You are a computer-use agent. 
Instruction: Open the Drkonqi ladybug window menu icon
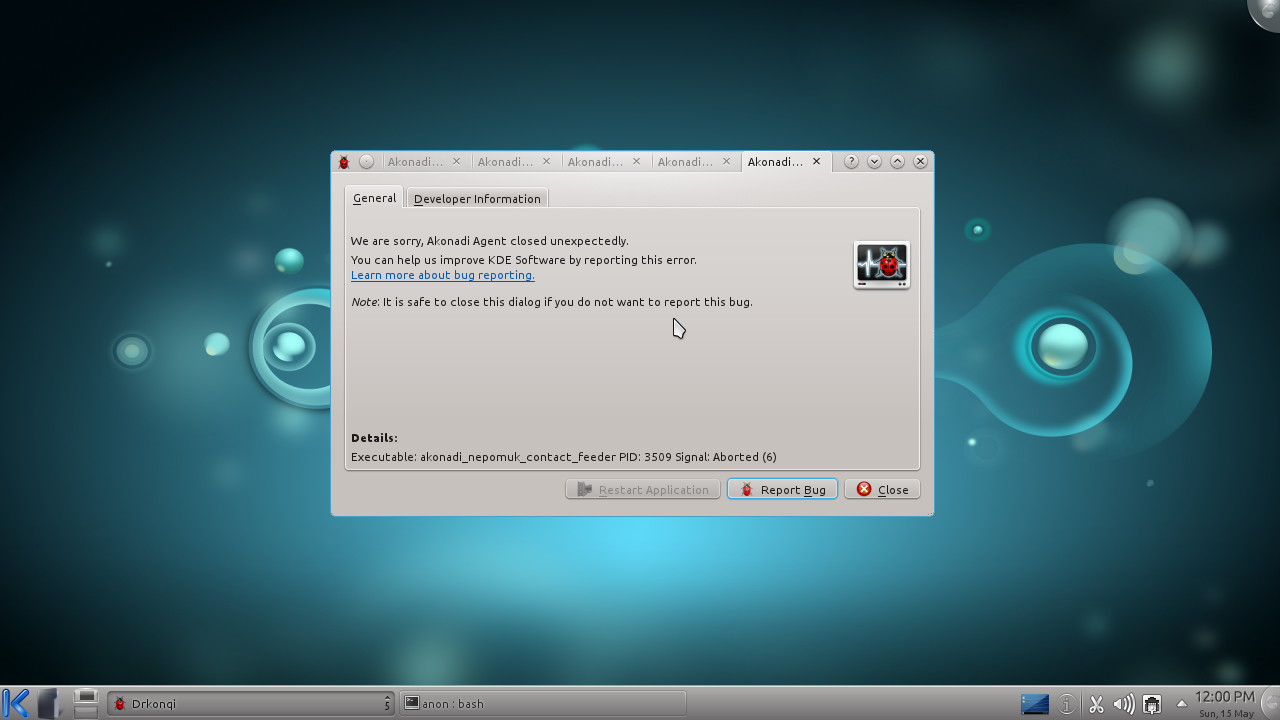[x=344, y=162]
